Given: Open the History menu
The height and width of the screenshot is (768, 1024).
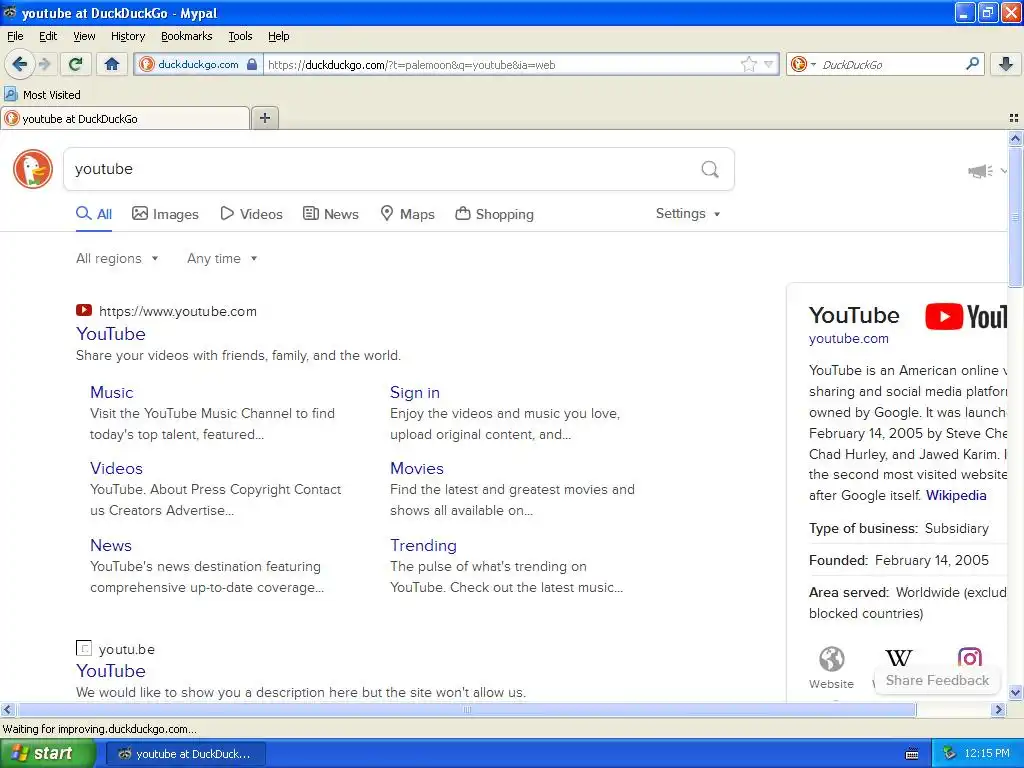Looking at the screenshot, I should [127, 36].
